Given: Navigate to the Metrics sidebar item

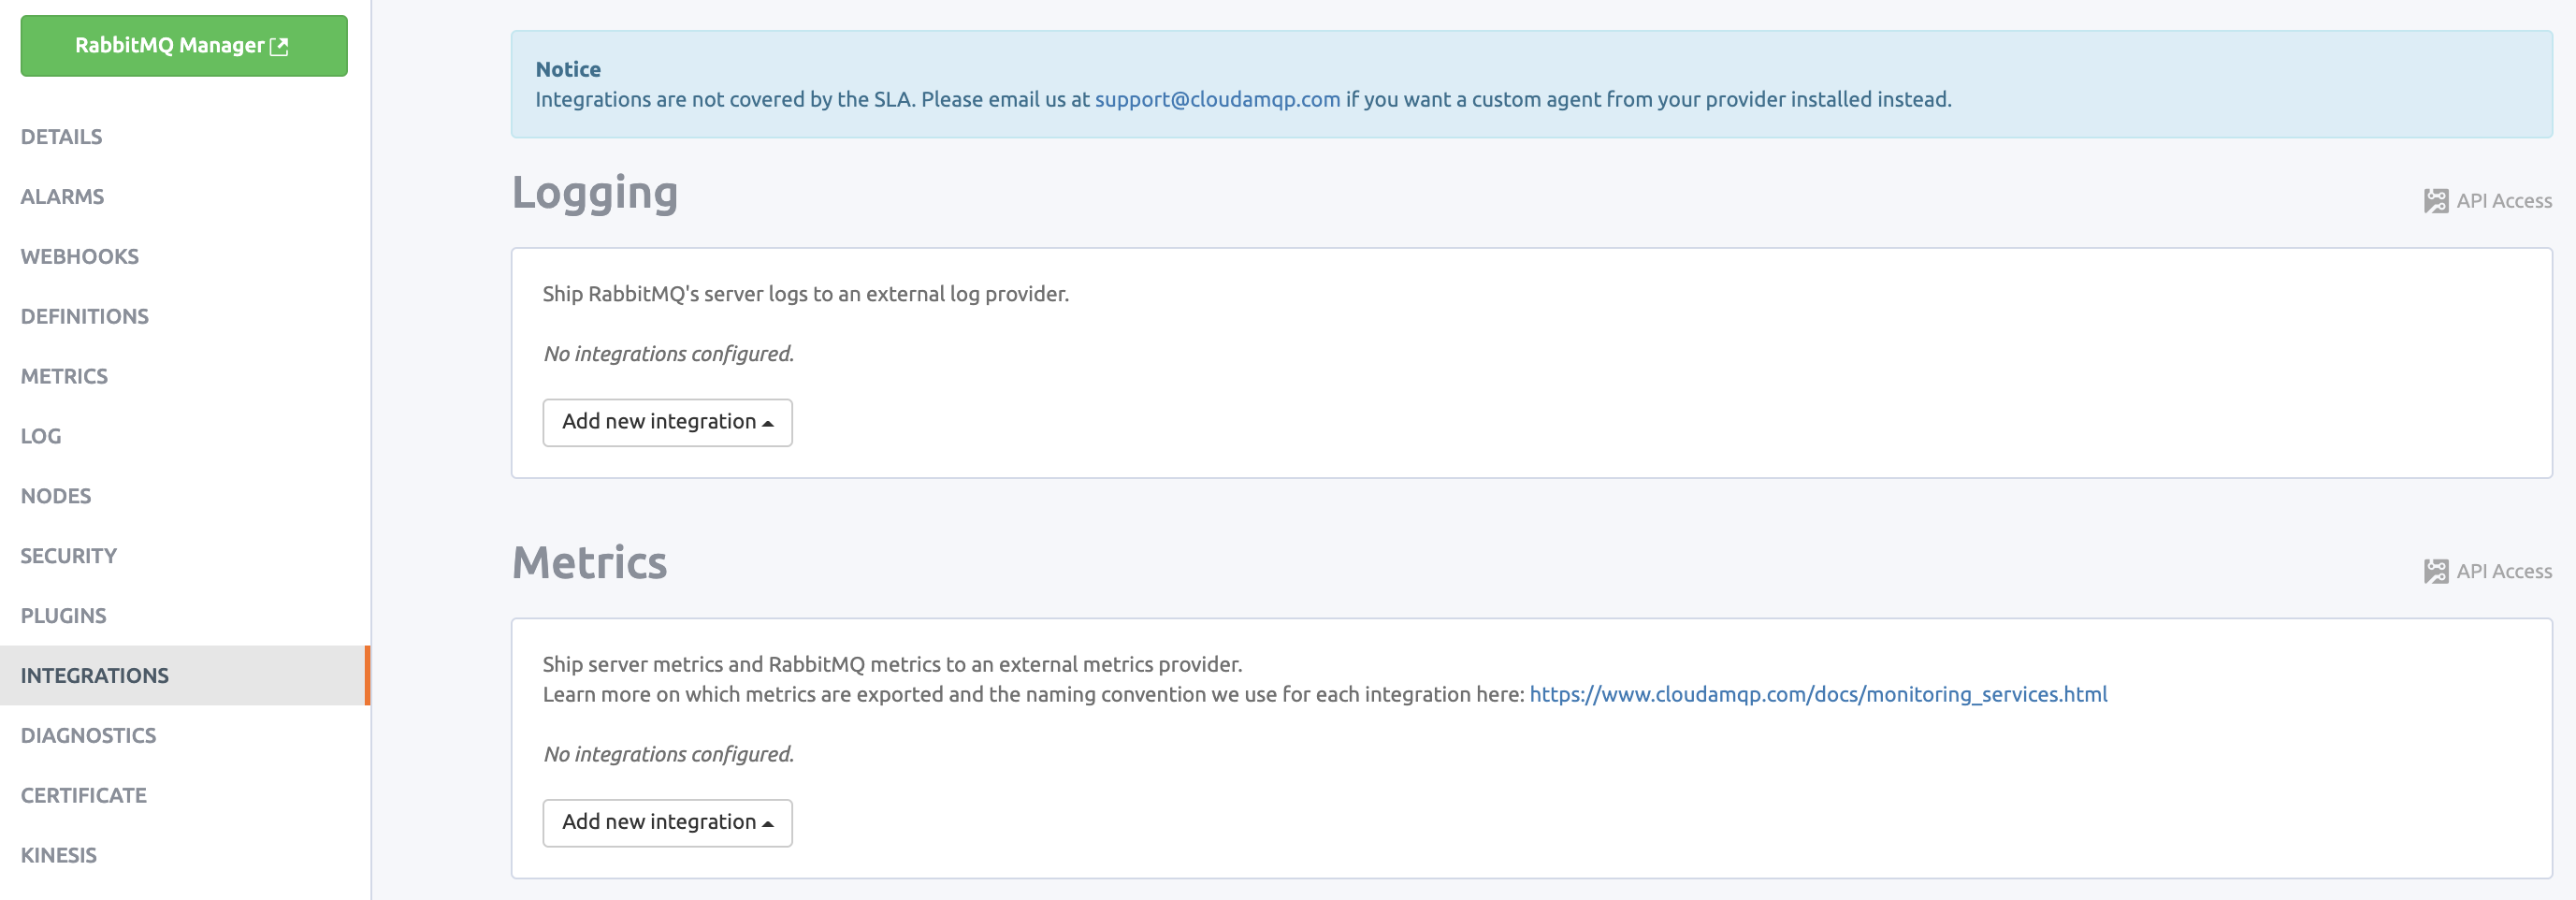Looking at the screenshot, I should tap(64, 377).
